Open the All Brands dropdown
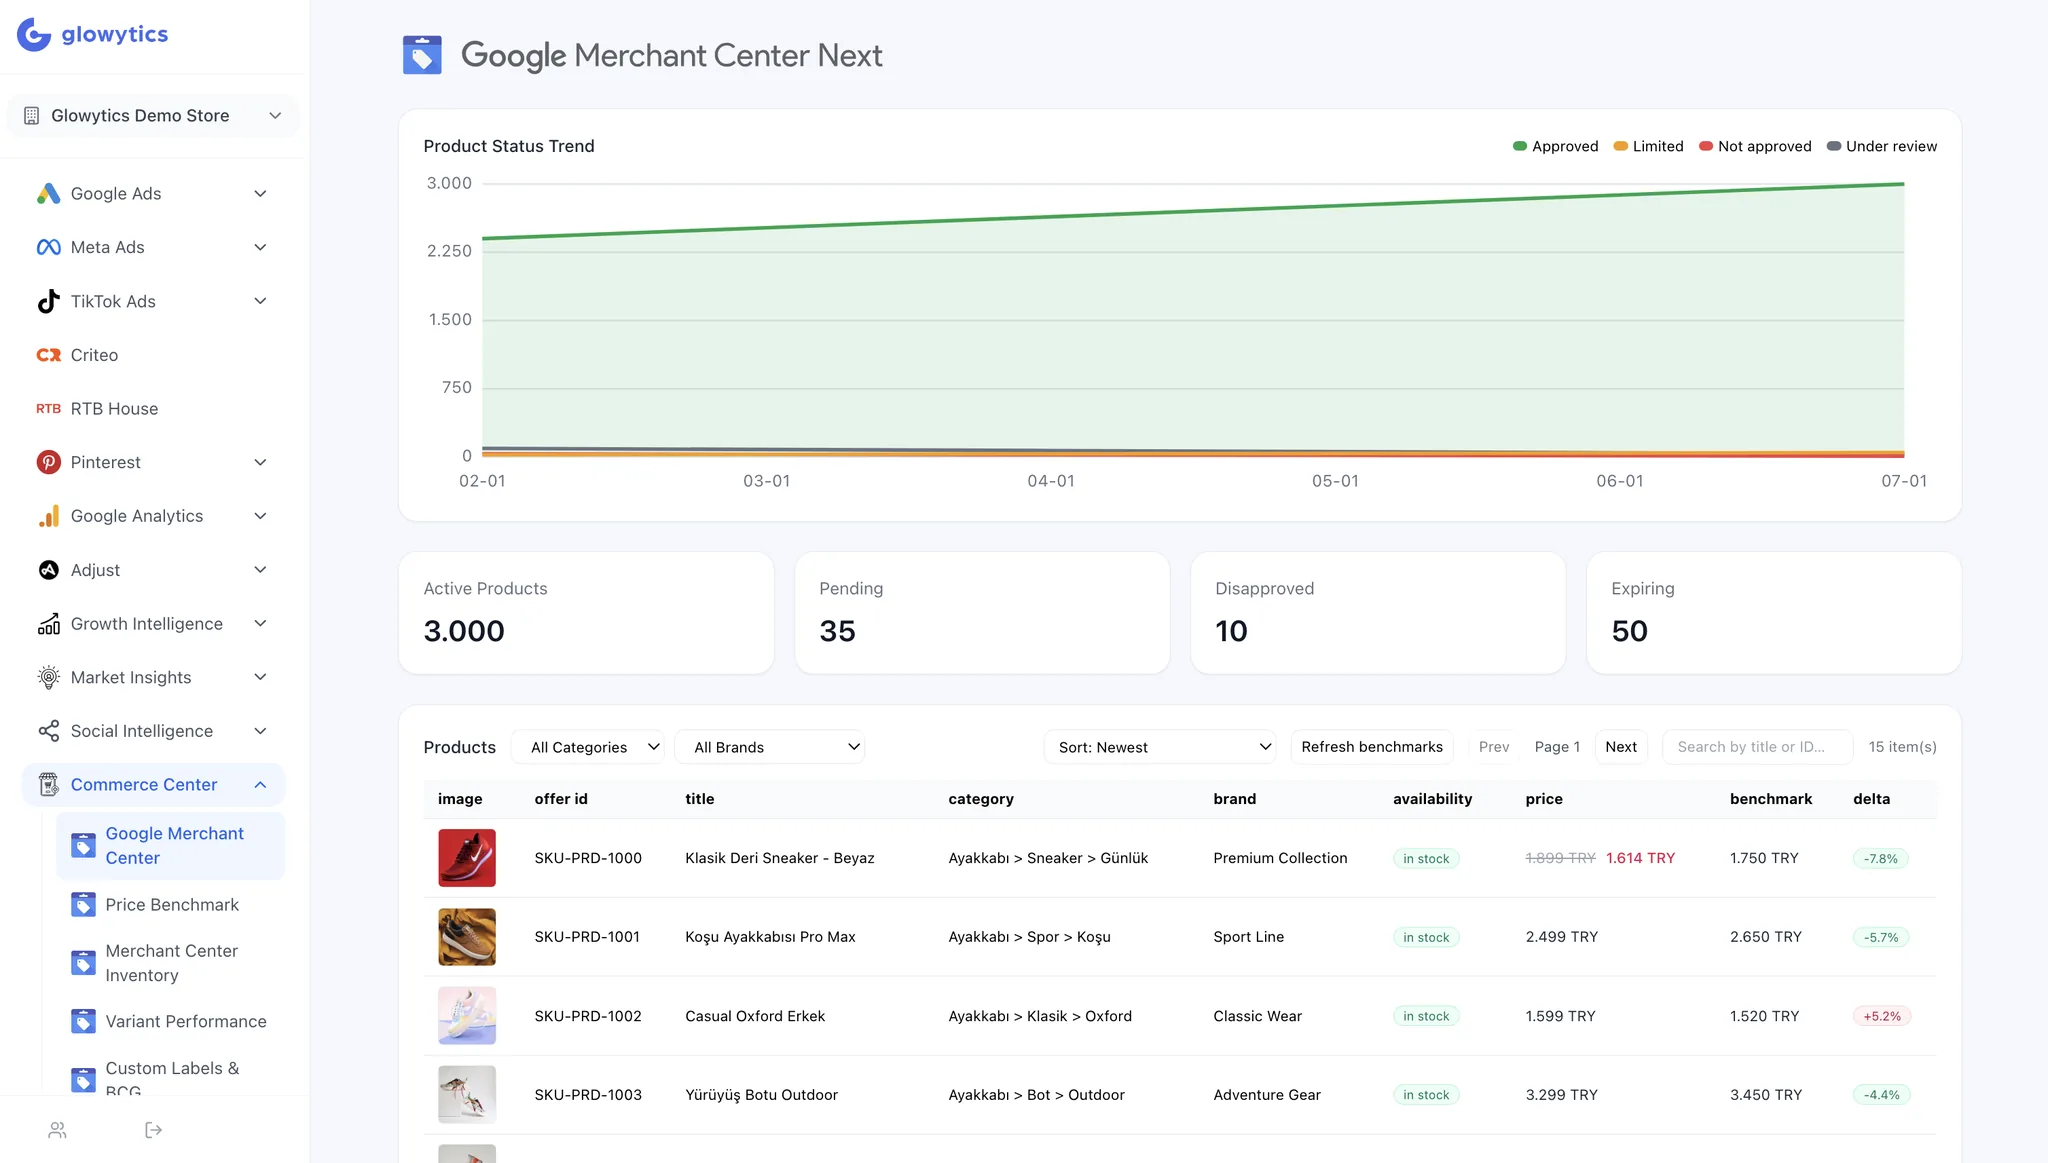This screenshot has width=2048, height=1163. click(x=770, y=747)
